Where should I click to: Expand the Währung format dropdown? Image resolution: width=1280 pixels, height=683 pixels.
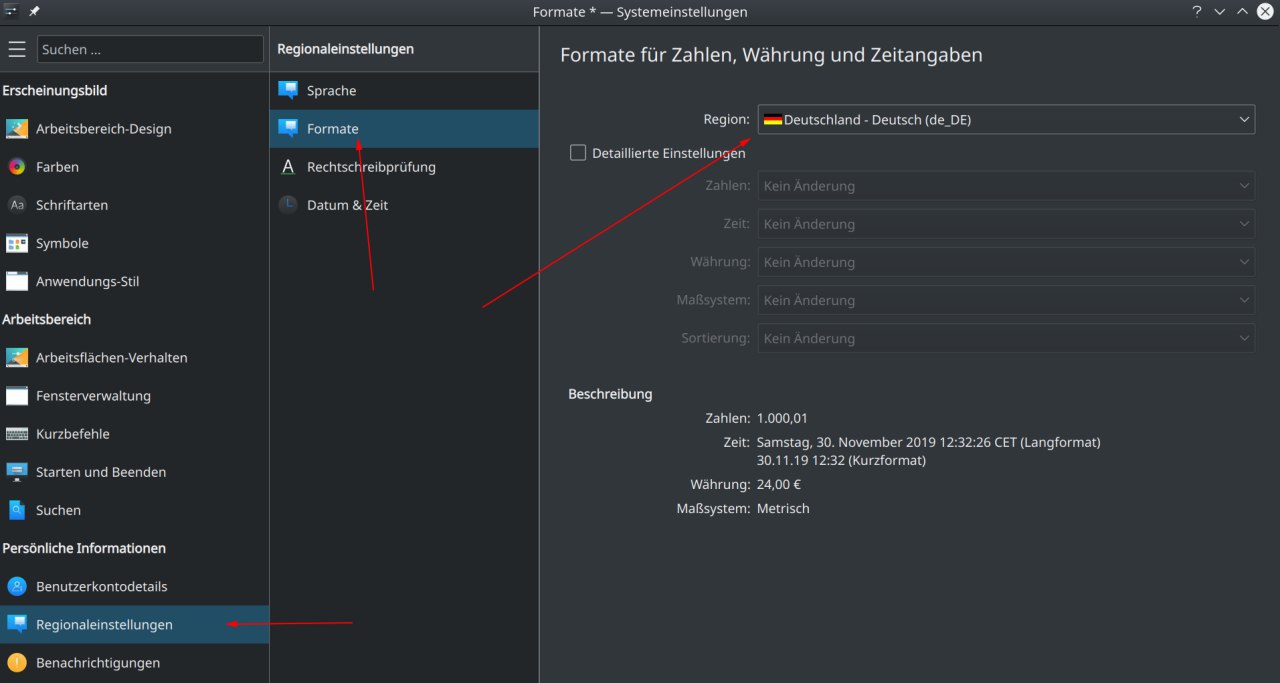click(1005, 262)
